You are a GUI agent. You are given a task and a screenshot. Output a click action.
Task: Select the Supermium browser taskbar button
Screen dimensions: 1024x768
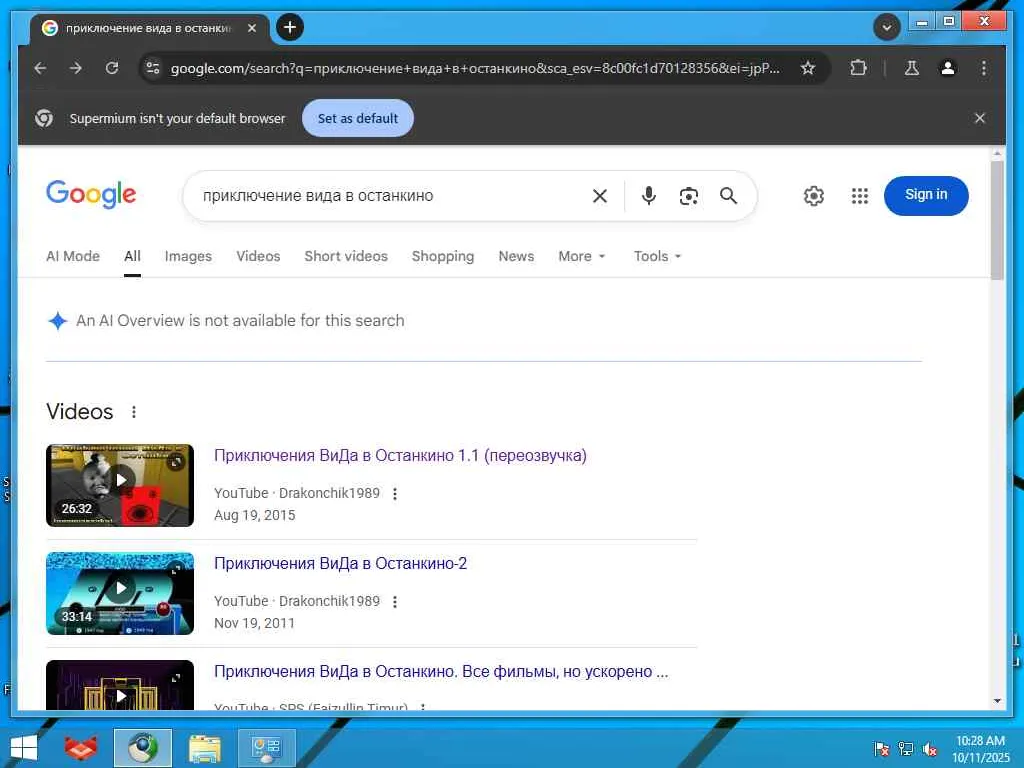(142, 748)
